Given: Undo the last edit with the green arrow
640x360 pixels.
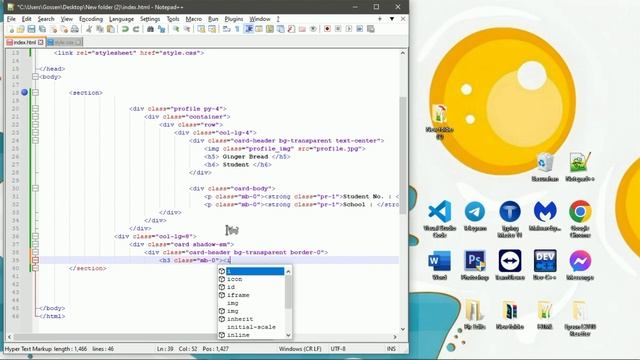Looking at the screenshot, I should pos(125,29).
